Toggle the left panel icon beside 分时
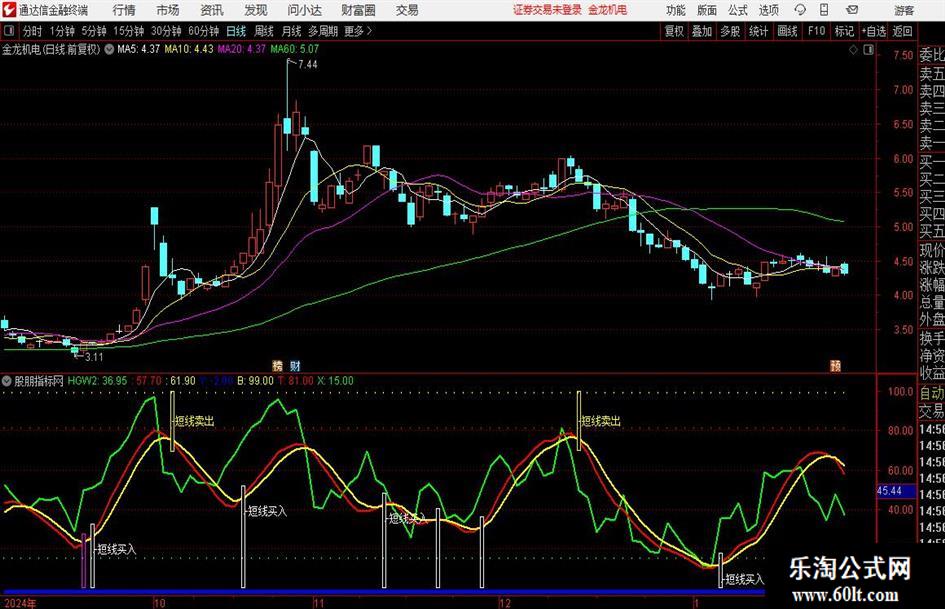The width and height of the screenshot is (945, 609). pyautogui.click(x=9, y=31)
